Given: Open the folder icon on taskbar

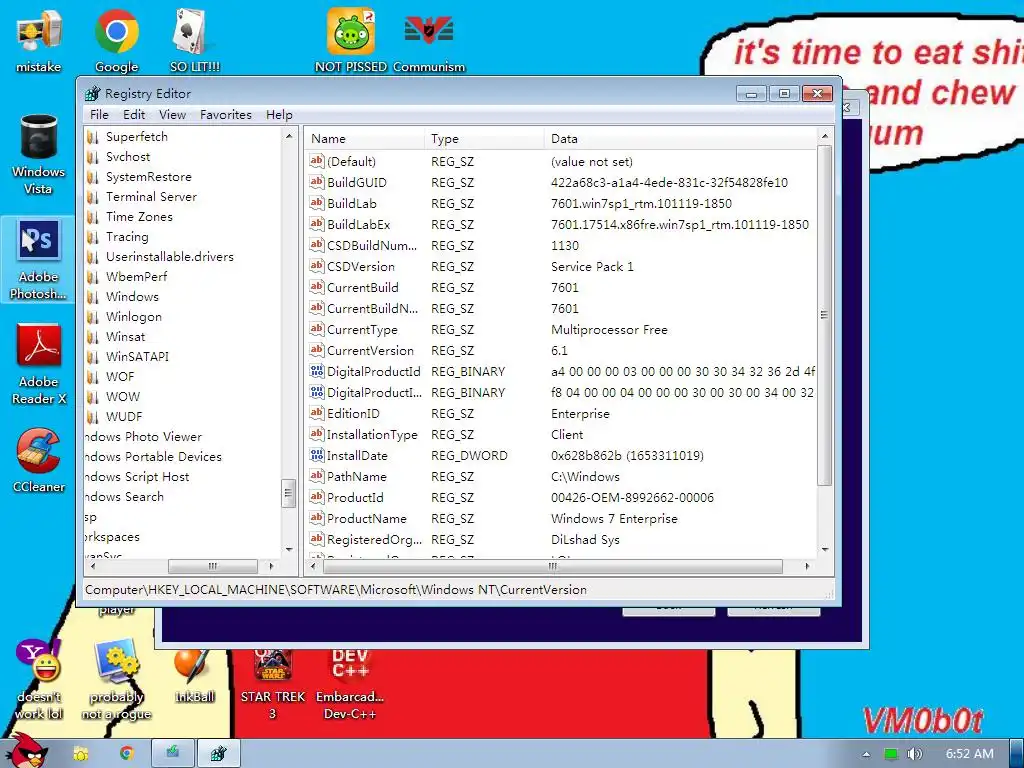Looking at the screenshot, I should pos(80,754).
